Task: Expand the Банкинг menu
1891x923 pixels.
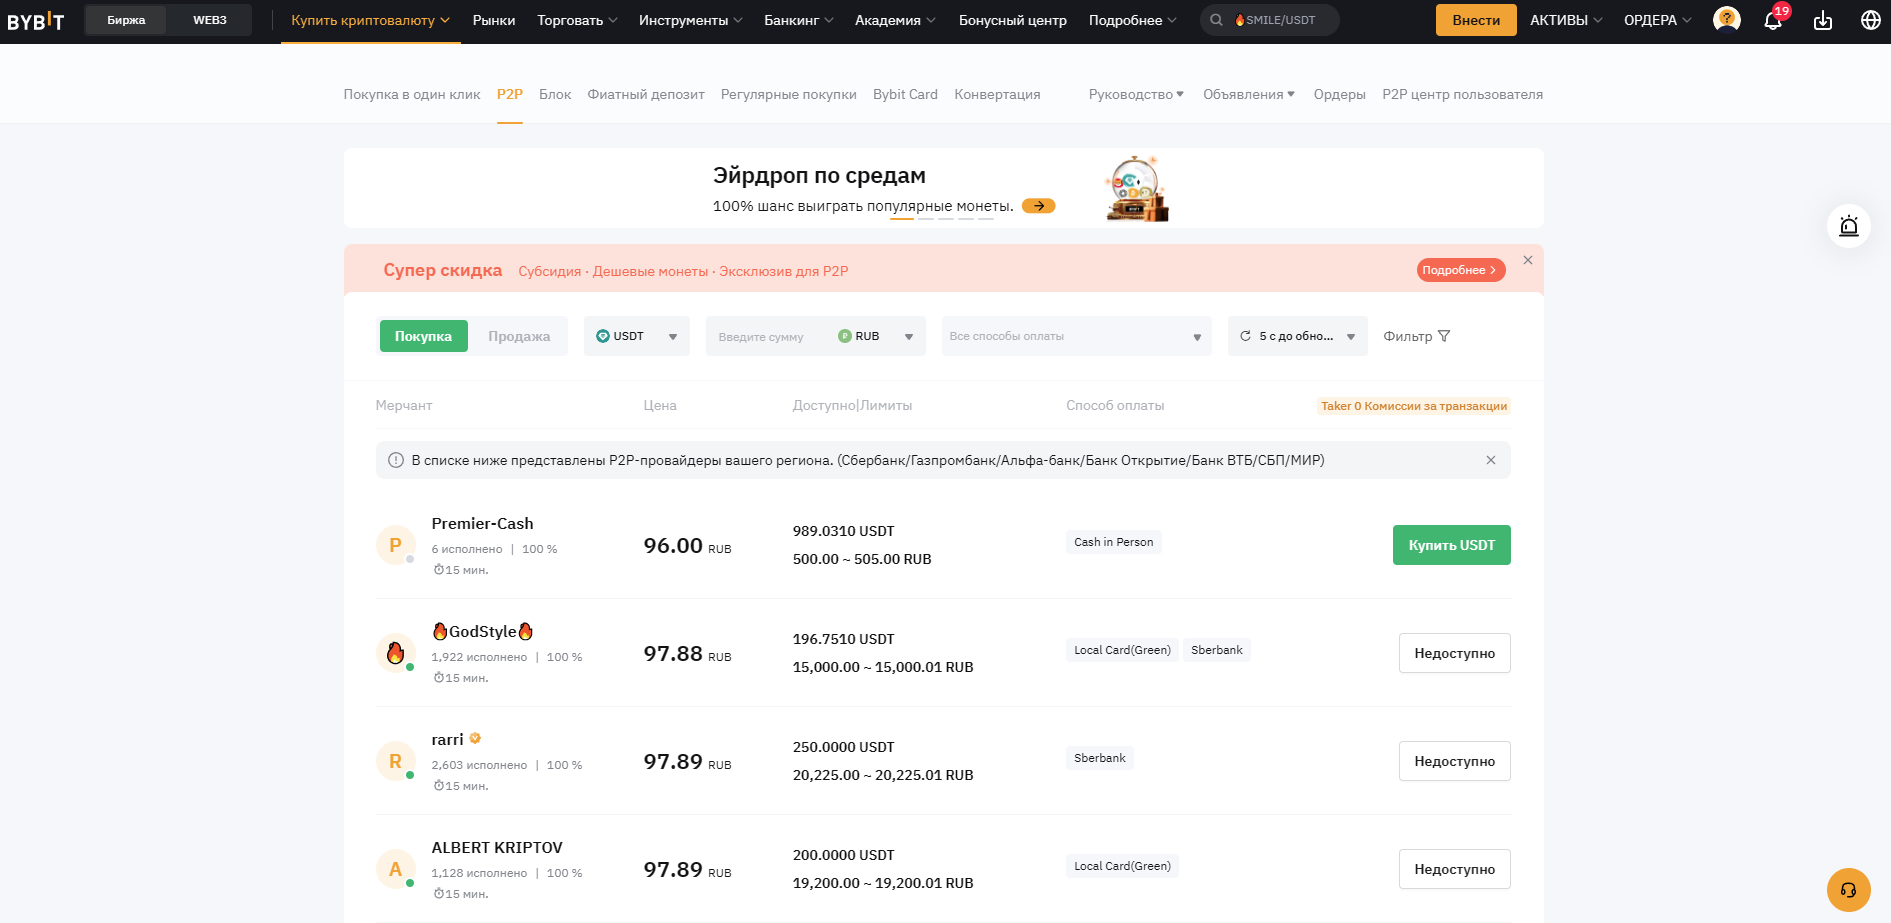Action: pyautogui.click(x=799, y=20)
